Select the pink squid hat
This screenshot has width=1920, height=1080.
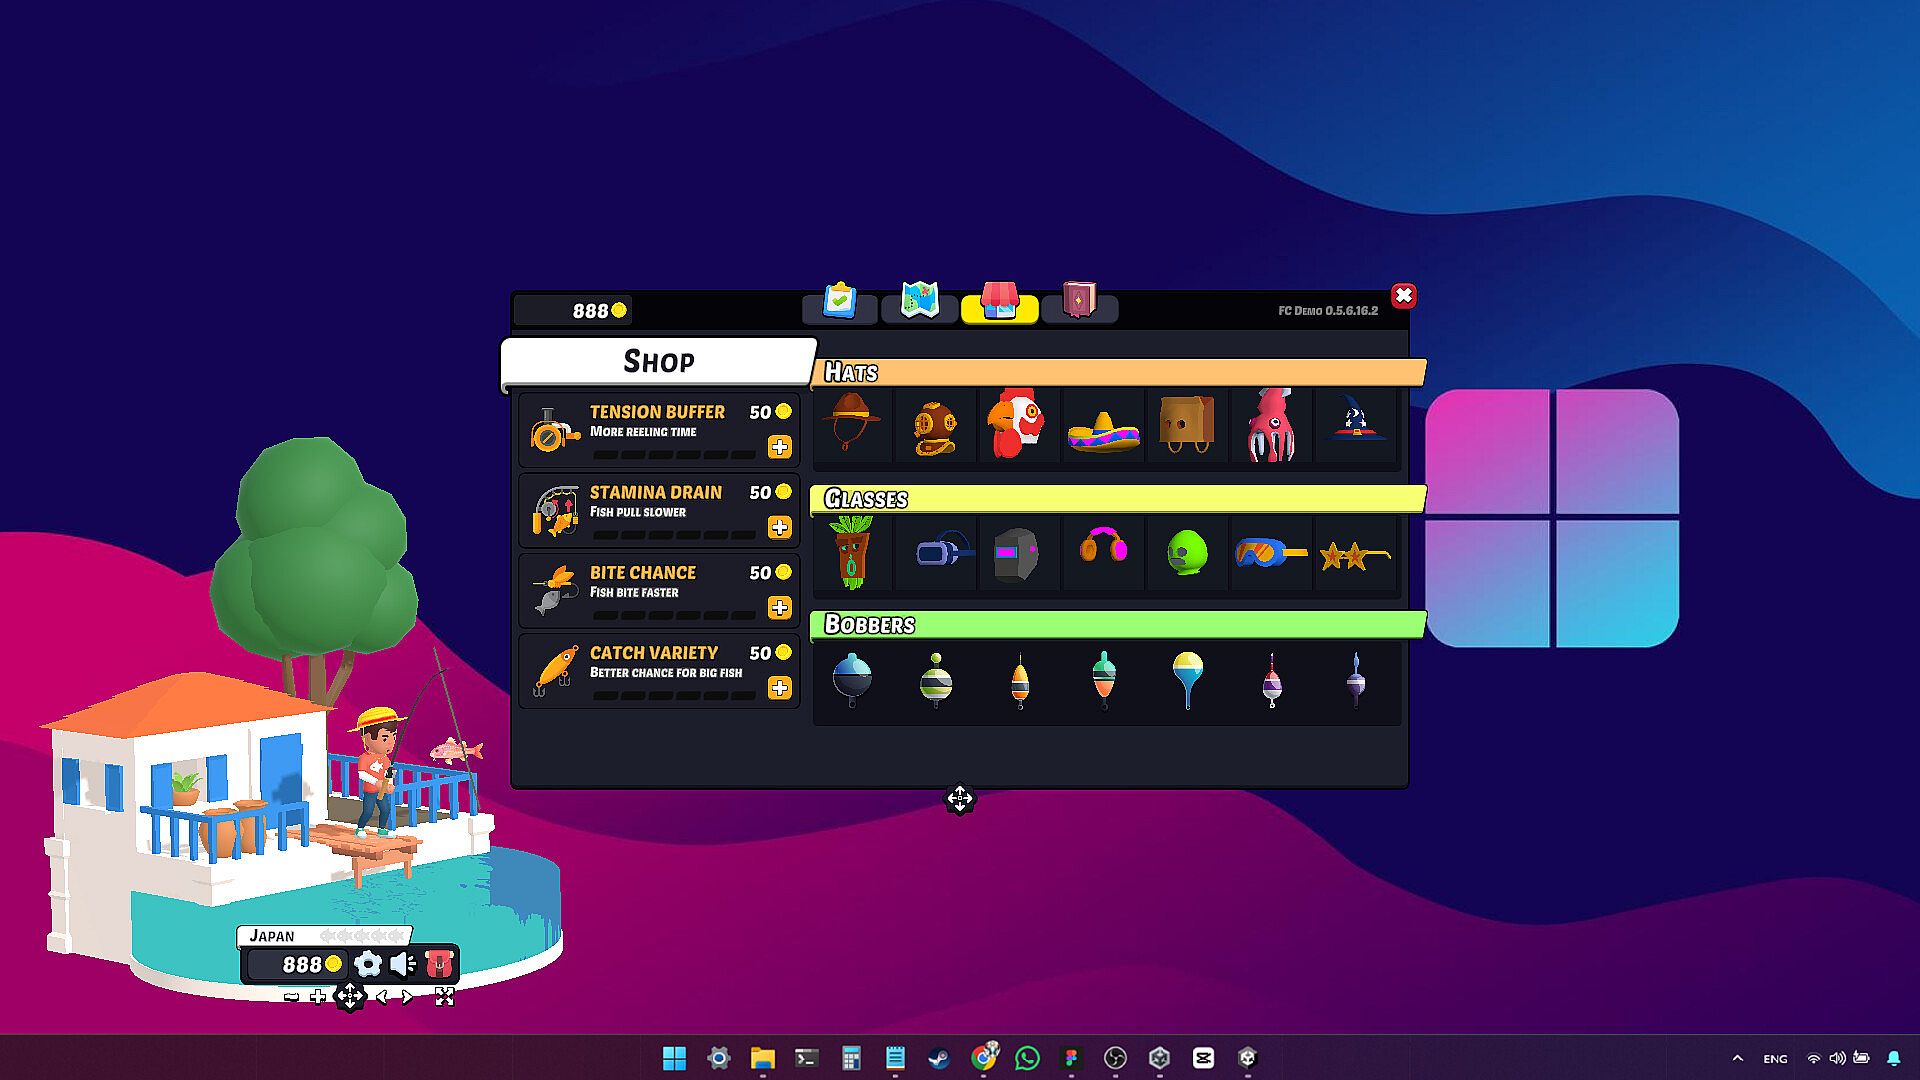pyautogui.click(x=1271, y=426)
